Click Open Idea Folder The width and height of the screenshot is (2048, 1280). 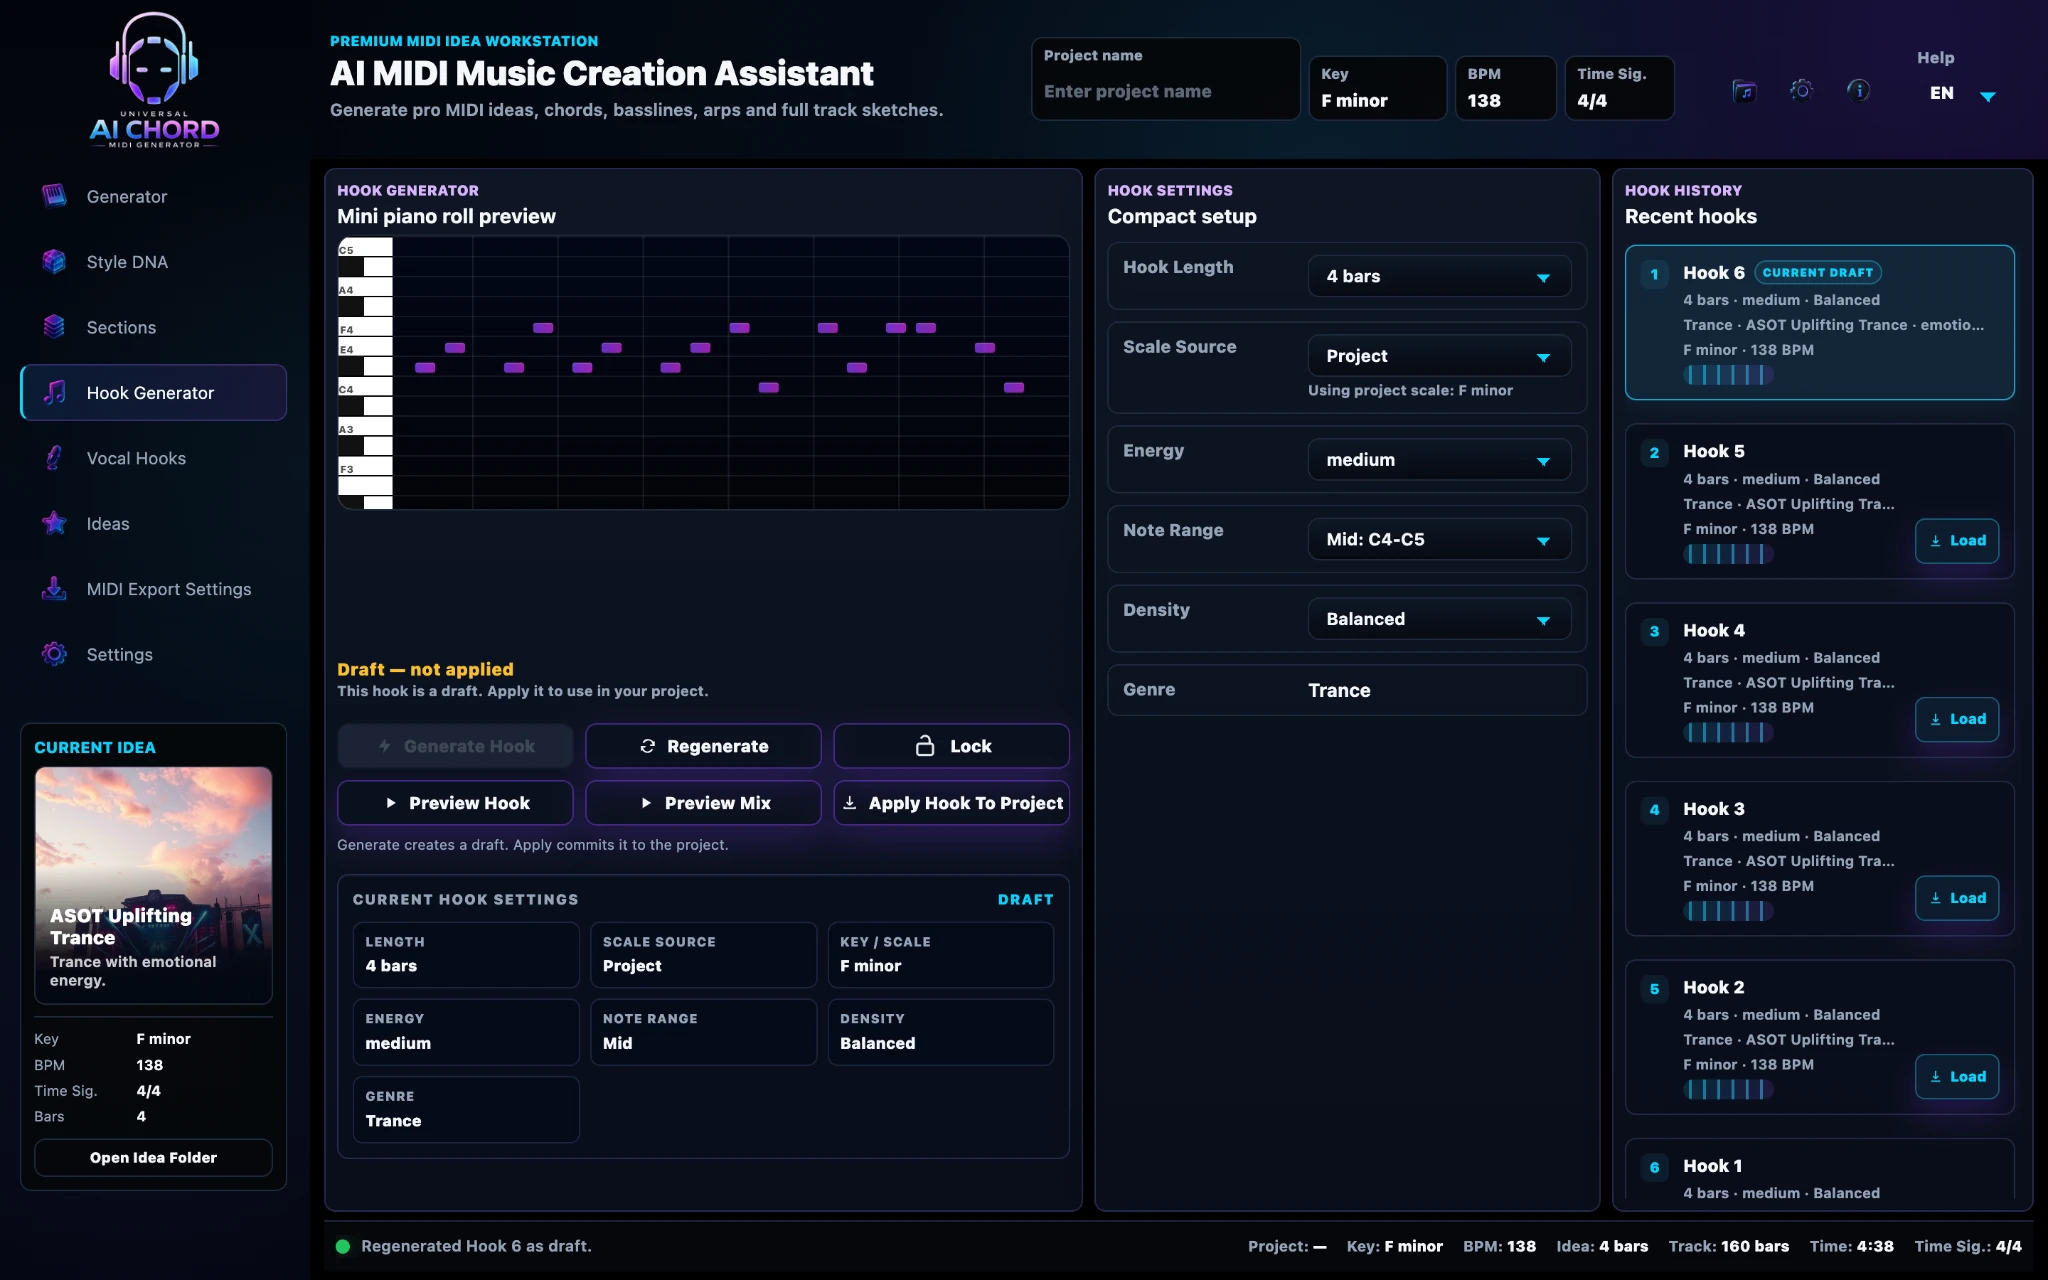pos(153,1157)
